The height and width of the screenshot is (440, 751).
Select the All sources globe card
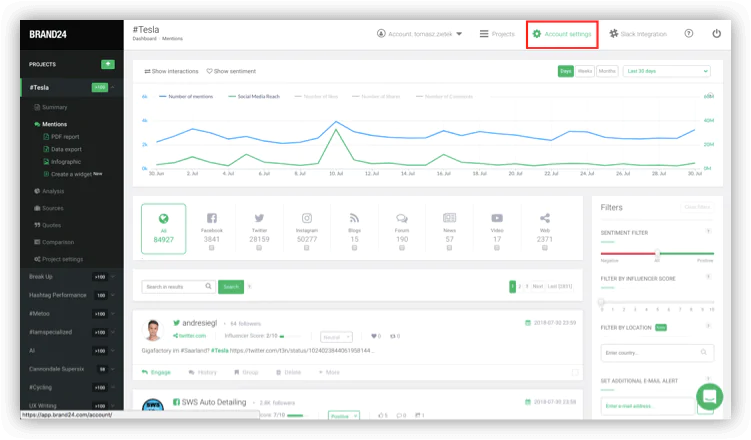[163, 228]
